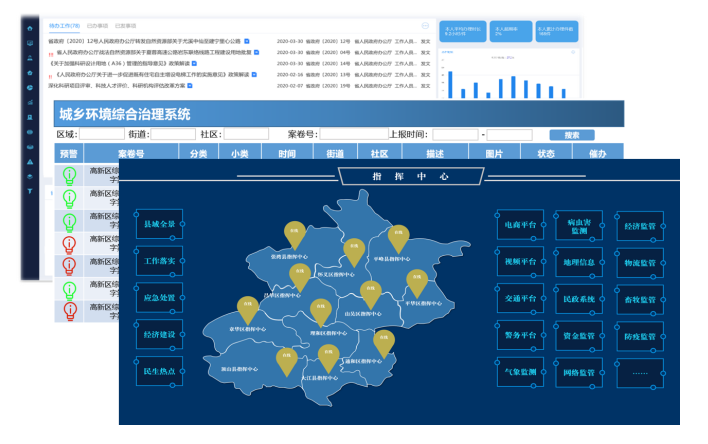This screenshot has height=444, width=708.
Task: Click the T-shaped icon in dark sidebar
Action: click(x=30, y=192)
